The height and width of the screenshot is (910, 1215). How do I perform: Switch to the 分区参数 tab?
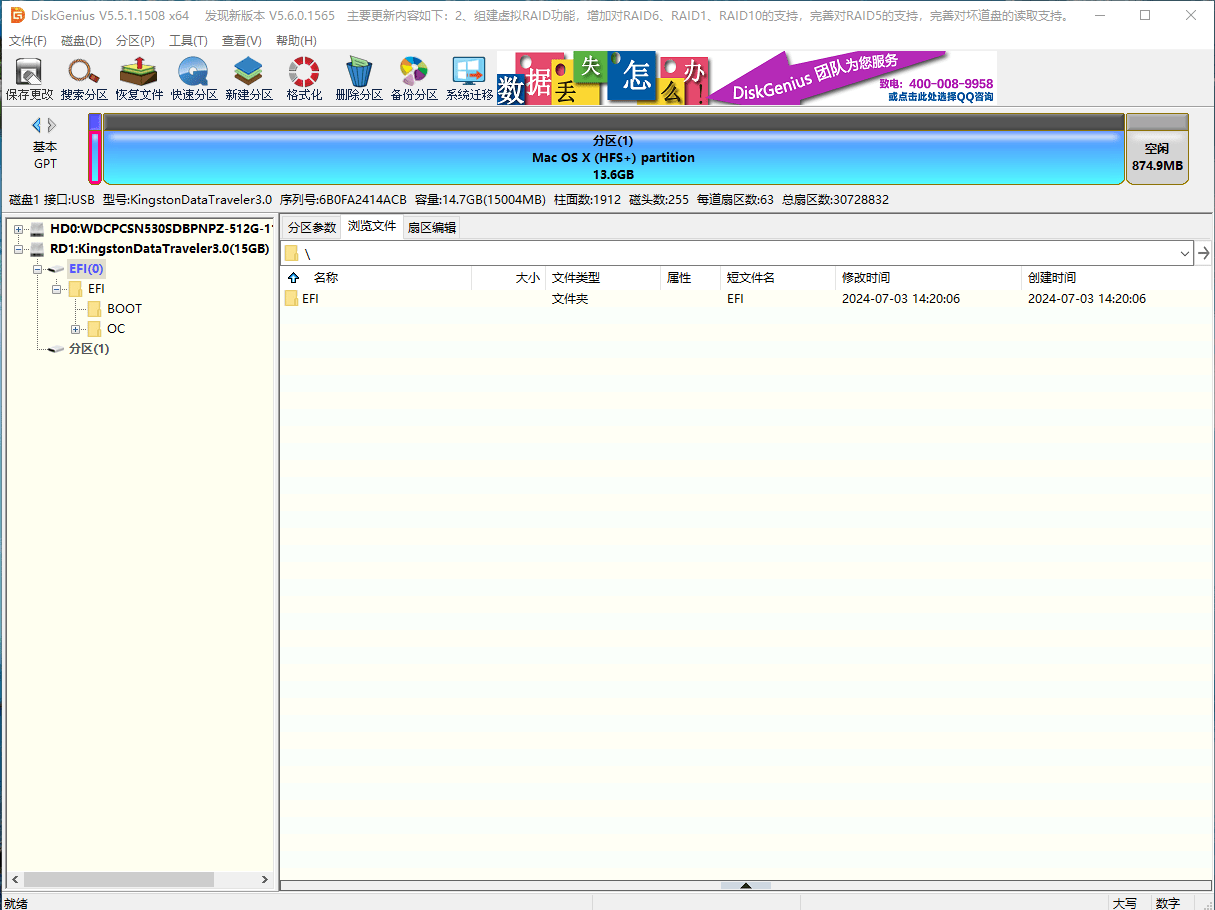click(x=312, y=228)
